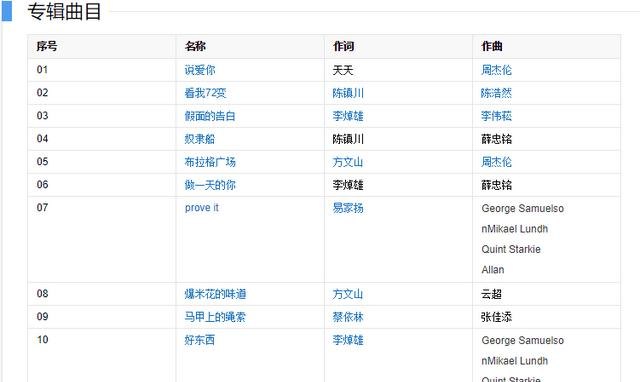This screenshot has width=640, height=382.
Task: Click track number 04
Action: pyautogui.click(x=42, y=138)
